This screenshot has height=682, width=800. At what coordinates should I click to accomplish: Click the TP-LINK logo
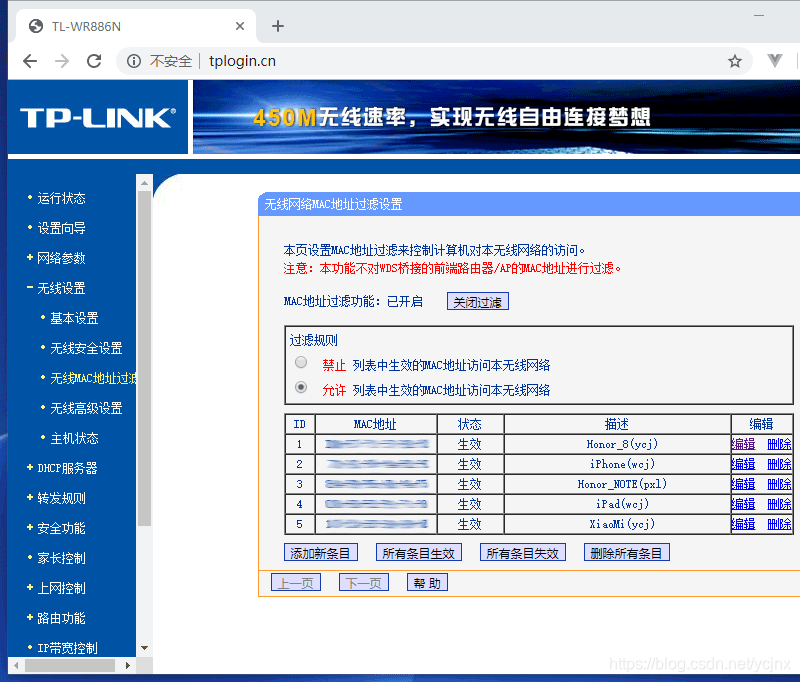click(98, 117)
